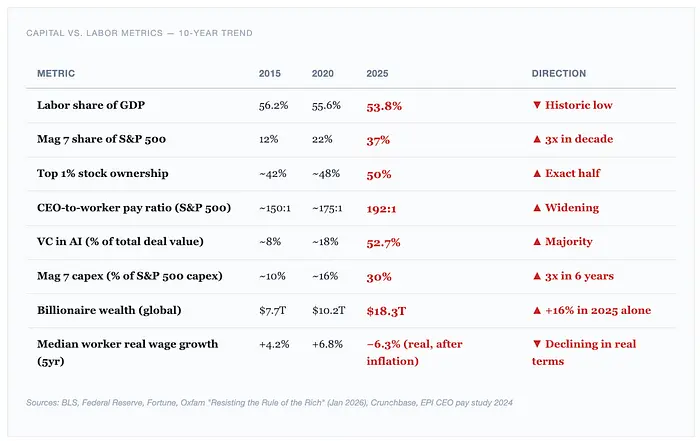Viewport: 700px width, 441px height.
Task: Click the 52.7% VC in AI value
Action: tap(384, 242)
